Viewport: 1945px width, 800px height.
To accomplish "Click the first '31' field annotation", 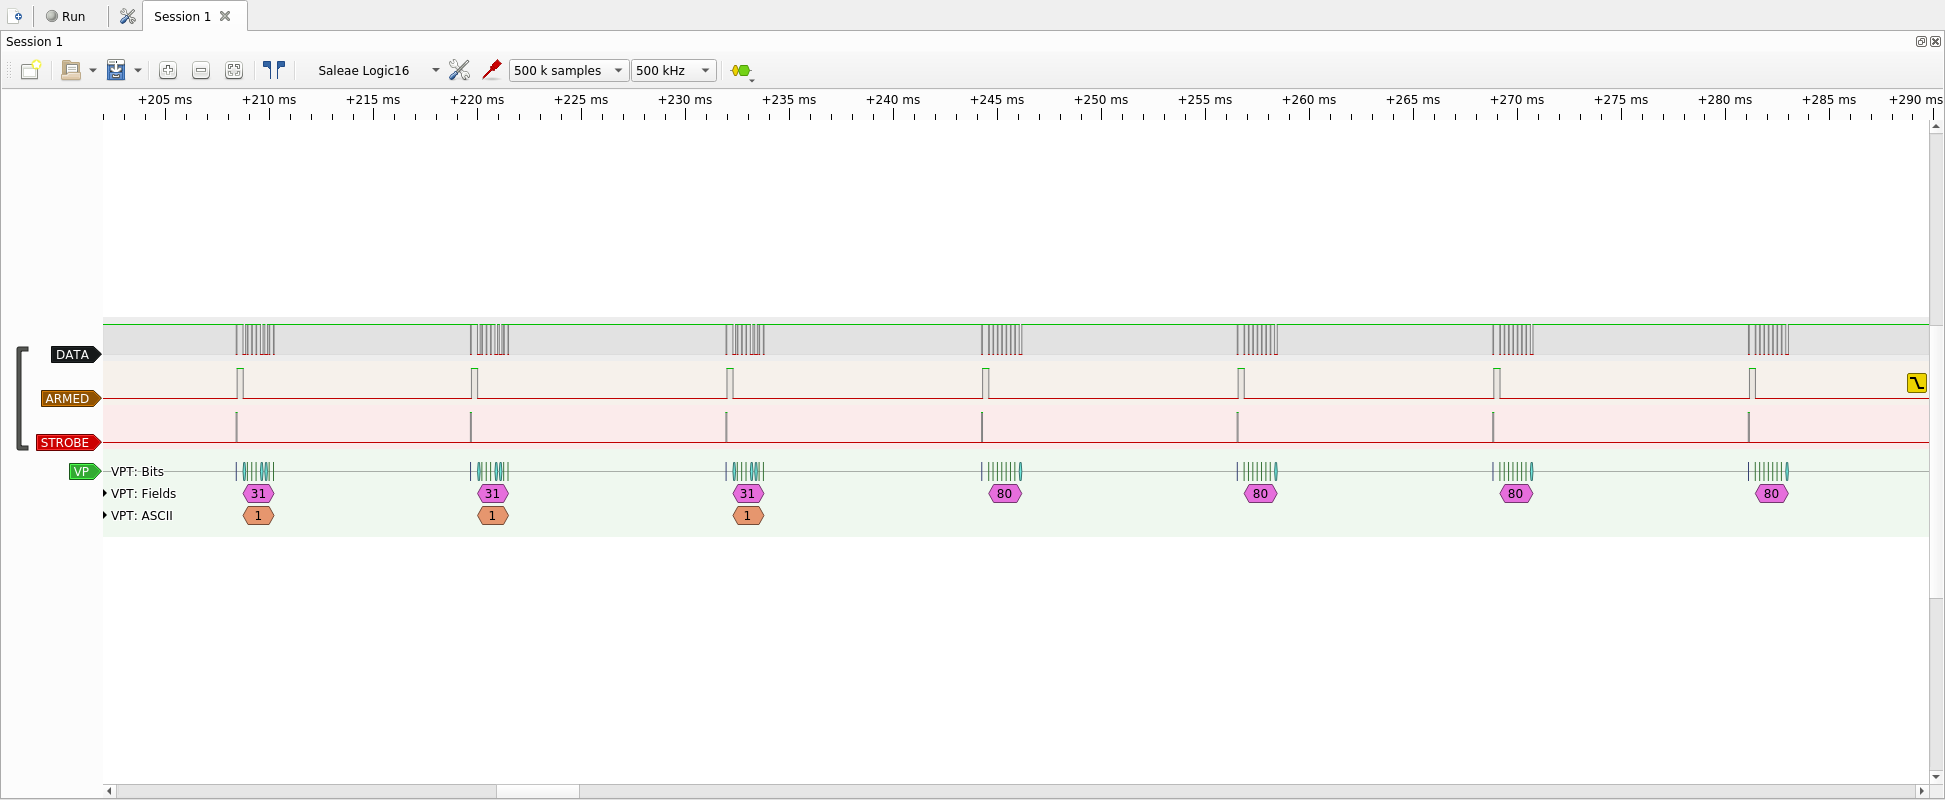I will click(x=258, y=493).
